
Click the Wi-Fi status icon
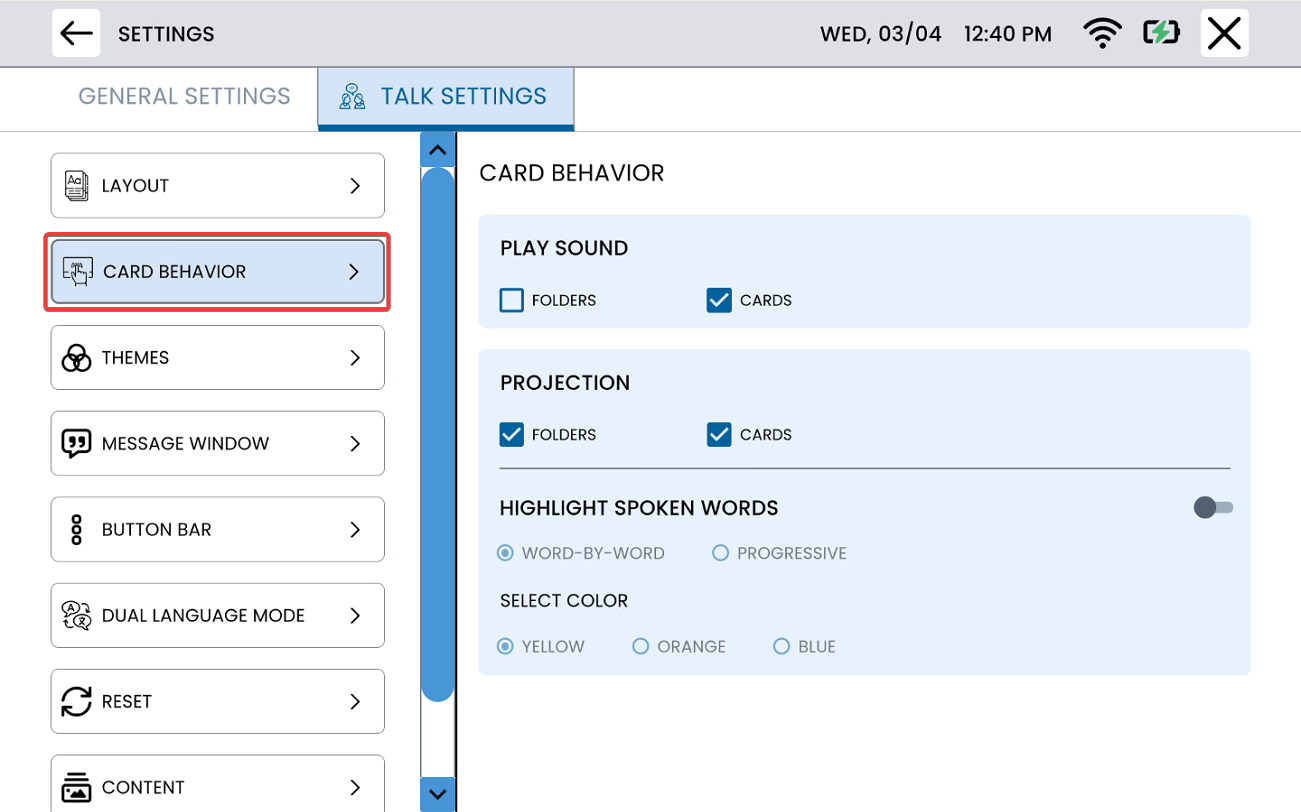click(x=1102, y=34)
